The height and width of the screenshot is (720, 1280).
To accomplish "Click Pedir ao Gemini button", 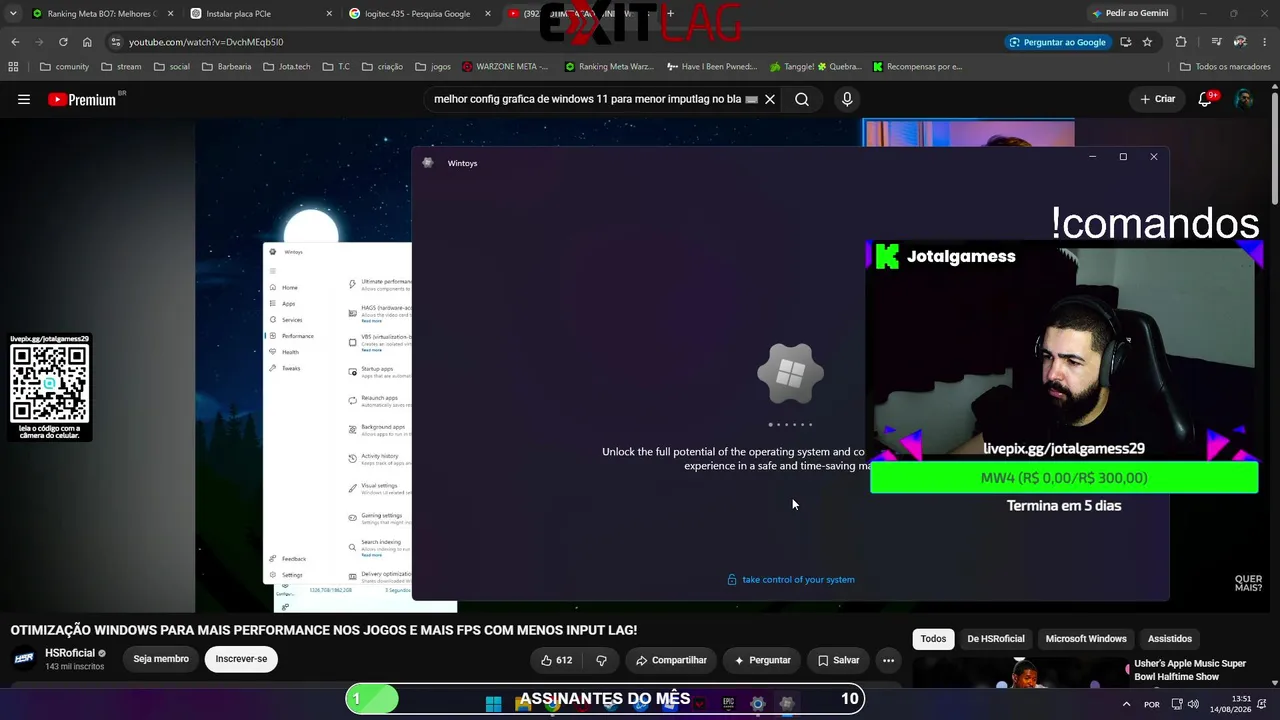I will coord(1130,13).
